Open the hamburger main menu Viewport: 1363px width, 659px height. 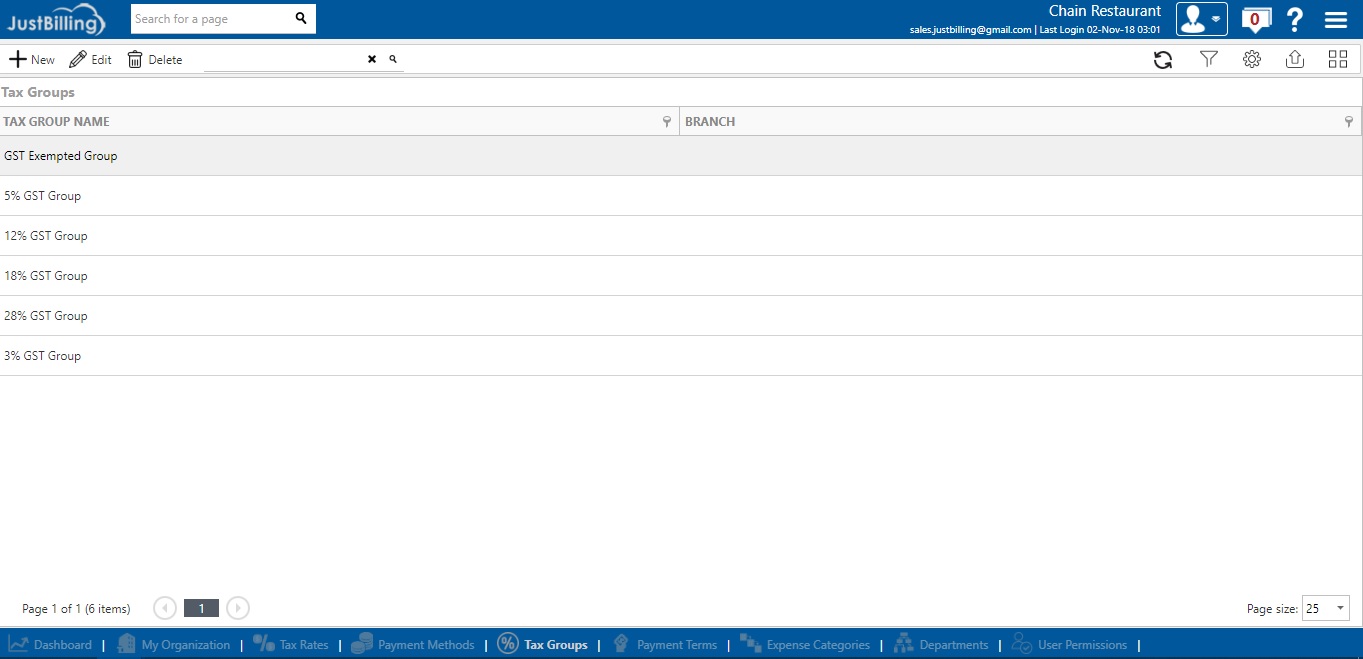tap(1335, 20)
